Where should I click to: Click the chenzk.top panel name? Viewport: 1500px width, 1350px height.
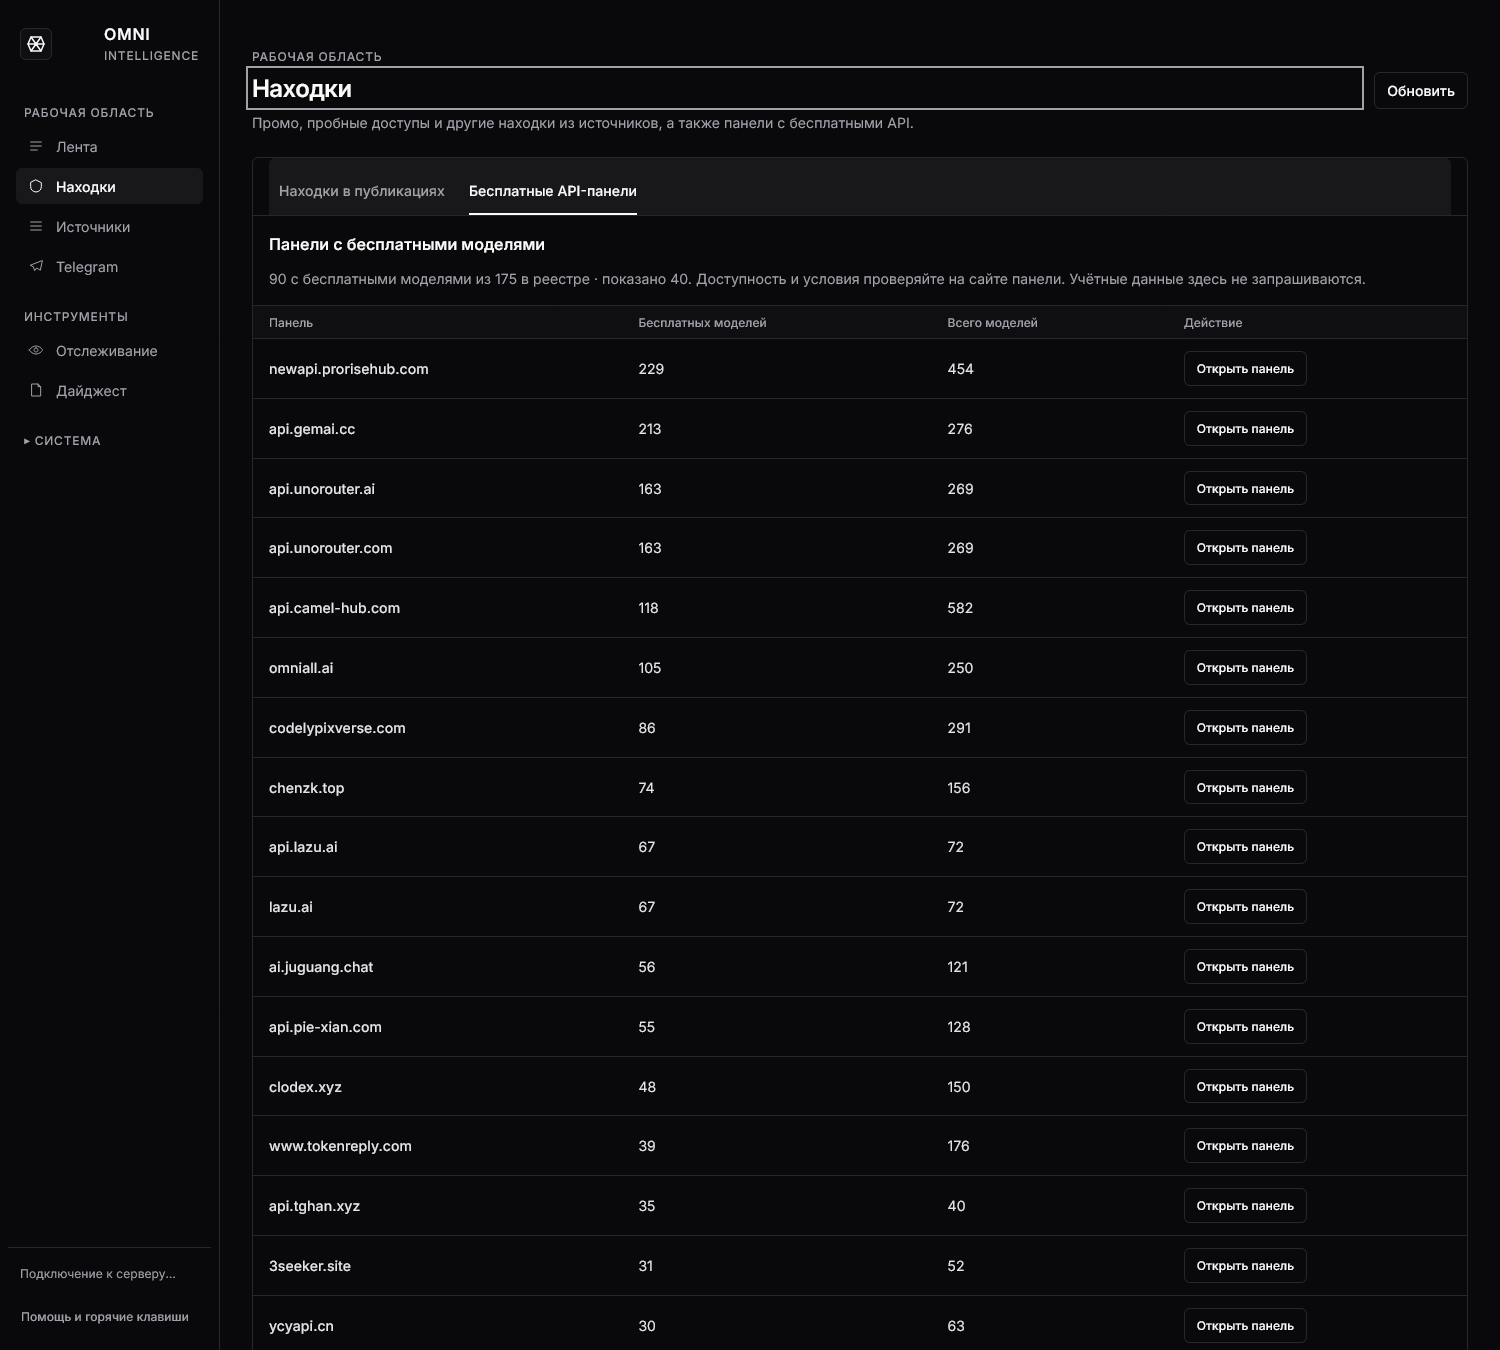coord(306,788)
